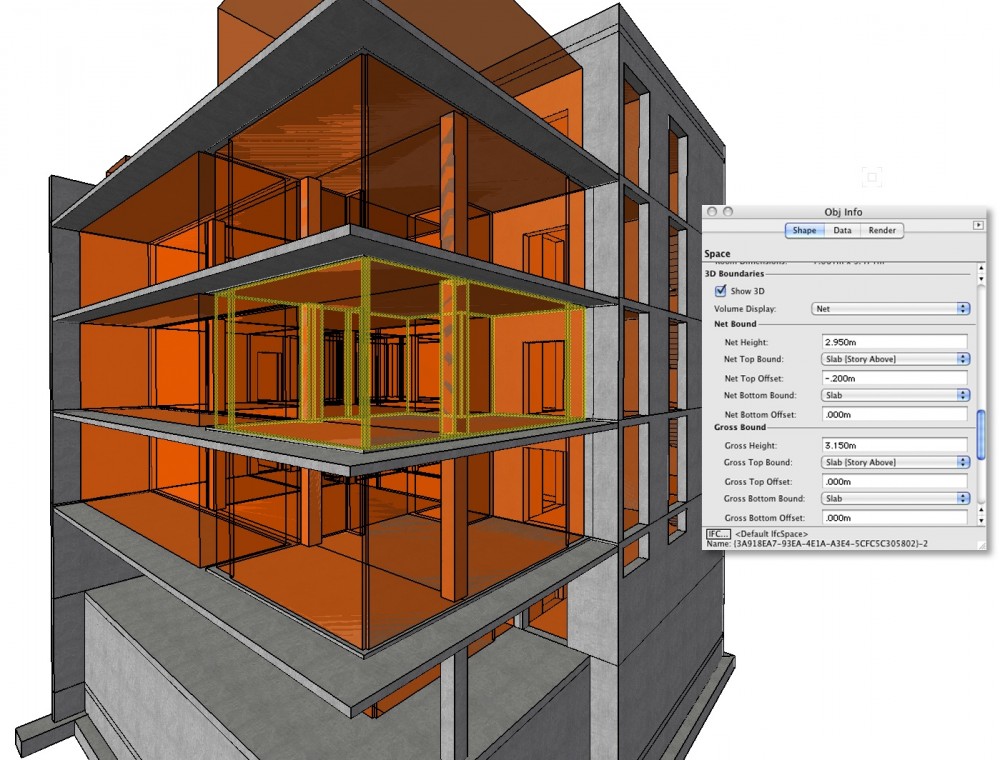
Task: Click the Gross Bound section heading
Action: [x=740, y=427]
